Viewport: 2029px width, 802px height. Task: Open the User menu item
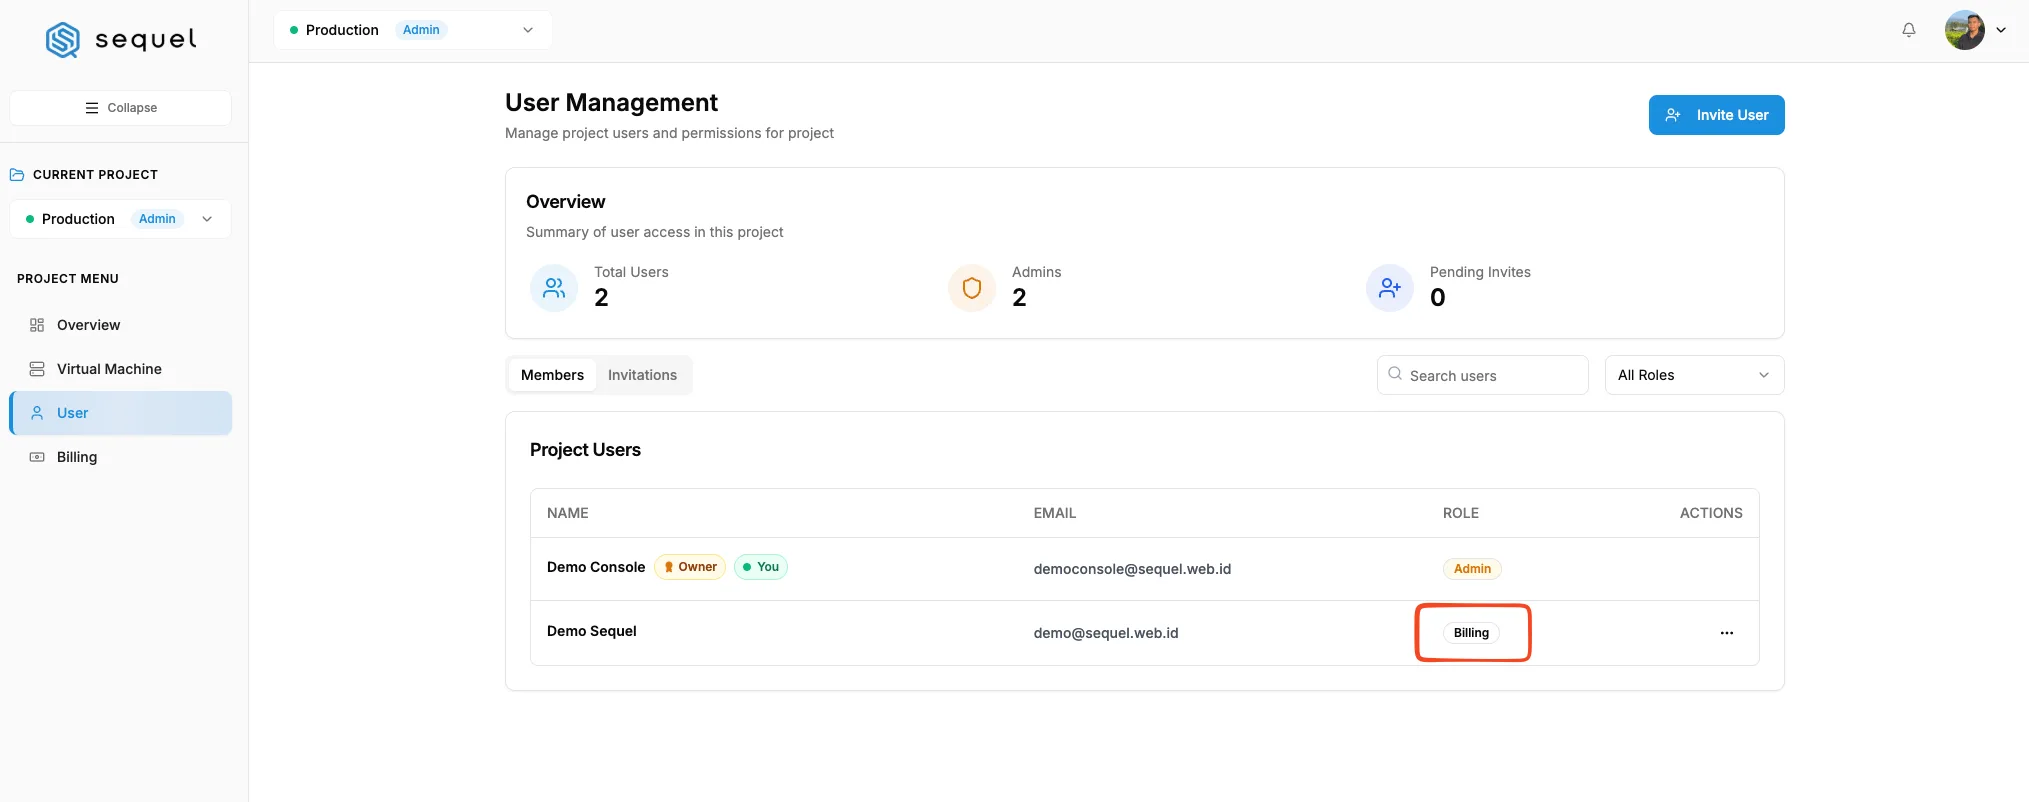[121, 413]
